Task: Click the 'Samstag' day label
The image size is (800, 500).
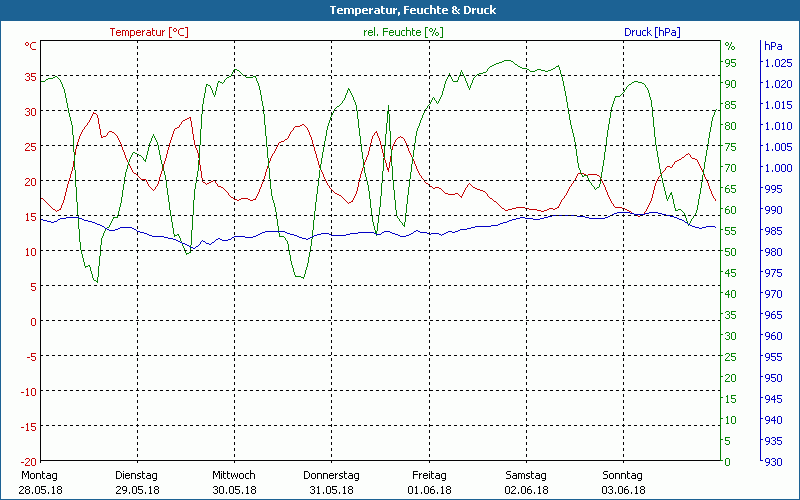Action: 526,475
